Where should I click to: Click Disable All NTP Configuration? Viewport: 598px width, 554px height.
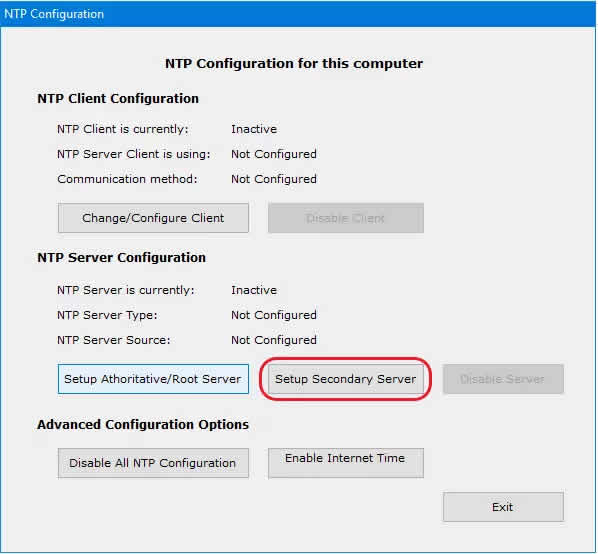pos(153,463)
